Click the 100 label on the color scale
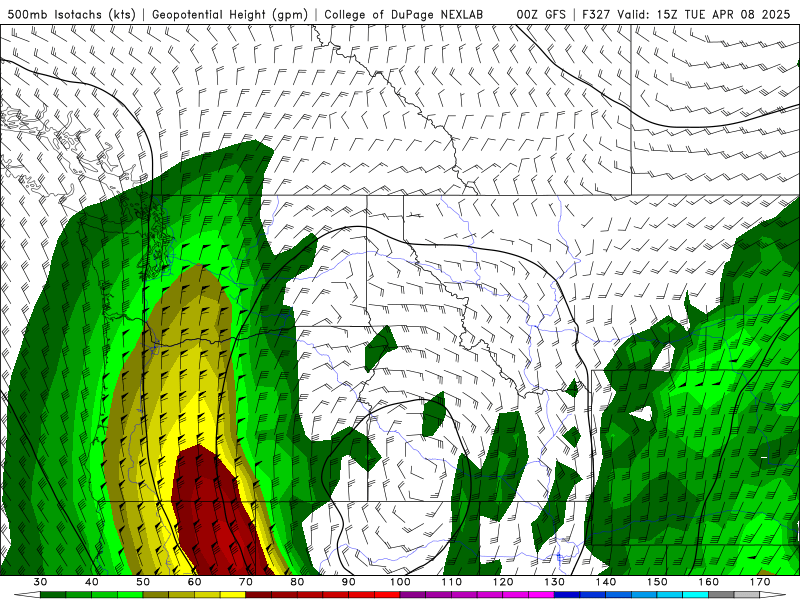This screenshot has height=600, width=800. (400, 582)
